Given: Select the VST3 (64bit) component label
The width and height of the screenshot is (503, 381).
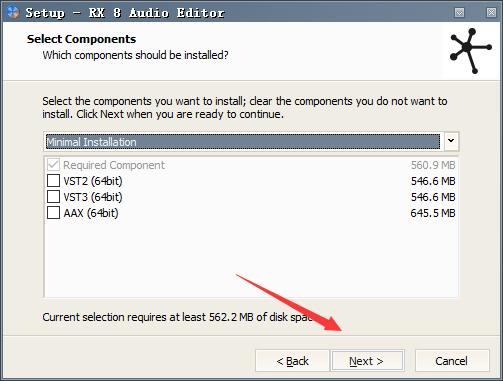Looking at the screenshot, I should (x=93, y=197).
